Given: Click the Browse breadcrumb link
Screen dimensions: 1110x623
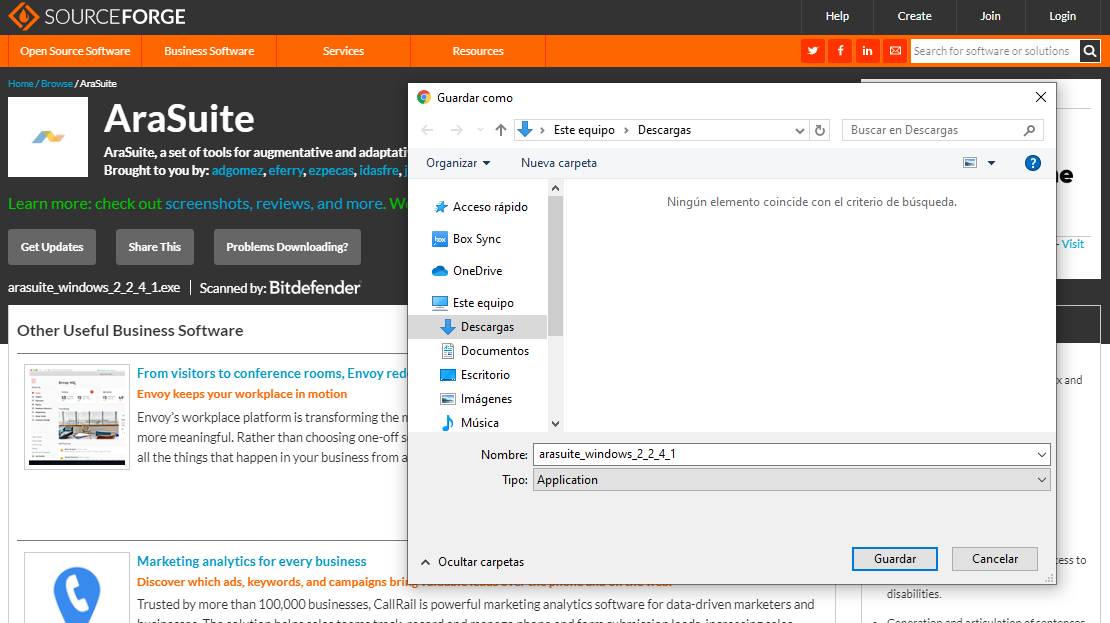Looking at the screenshot, I should click(x=57, y=84).
